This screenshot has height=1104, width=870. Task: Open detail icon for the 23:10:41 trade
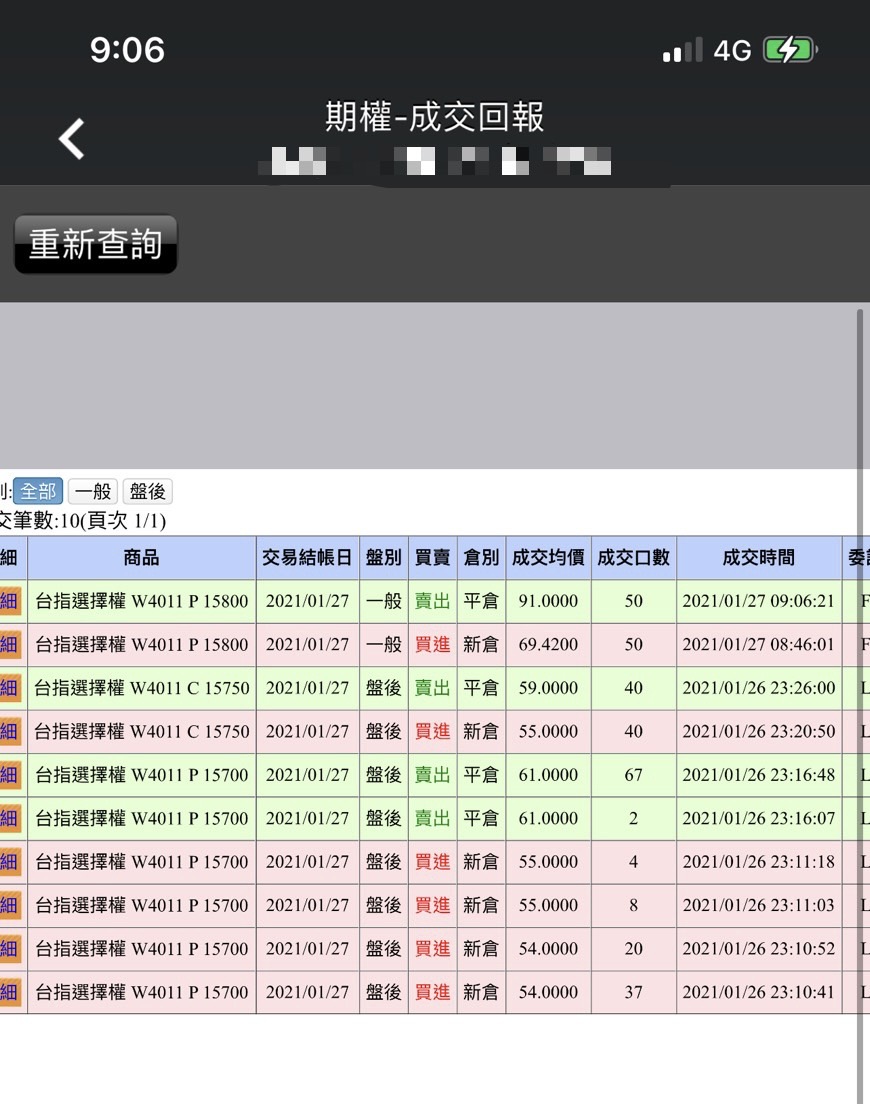(x=10, y=992)
